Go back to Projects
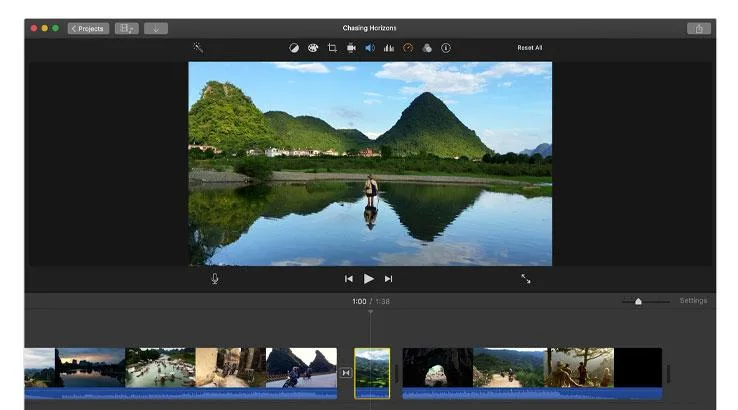 88,28
